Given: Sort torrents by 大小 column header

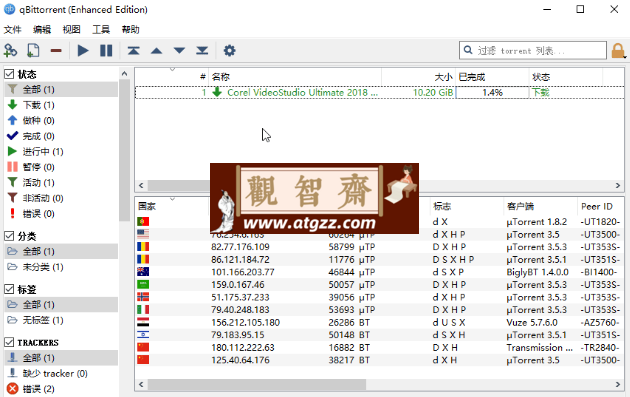Looking at the screenshot, I should pyautogui.click(x=418, y=77).
